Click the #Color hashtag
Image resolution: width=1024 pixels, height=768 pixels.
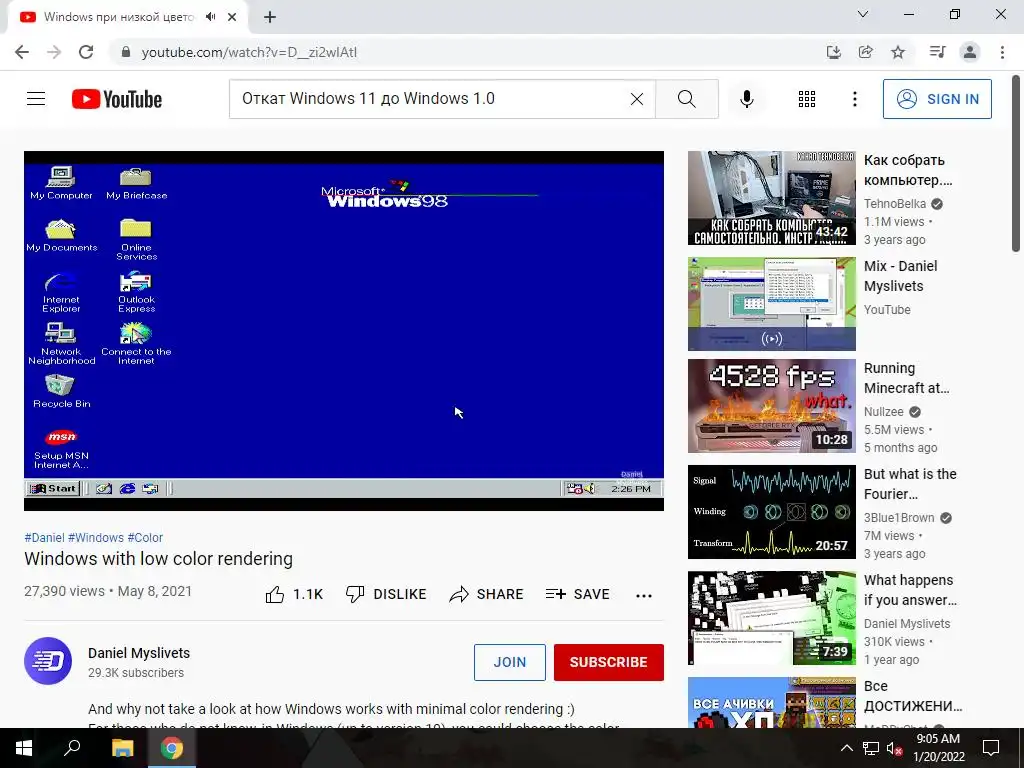coord(145,537)
